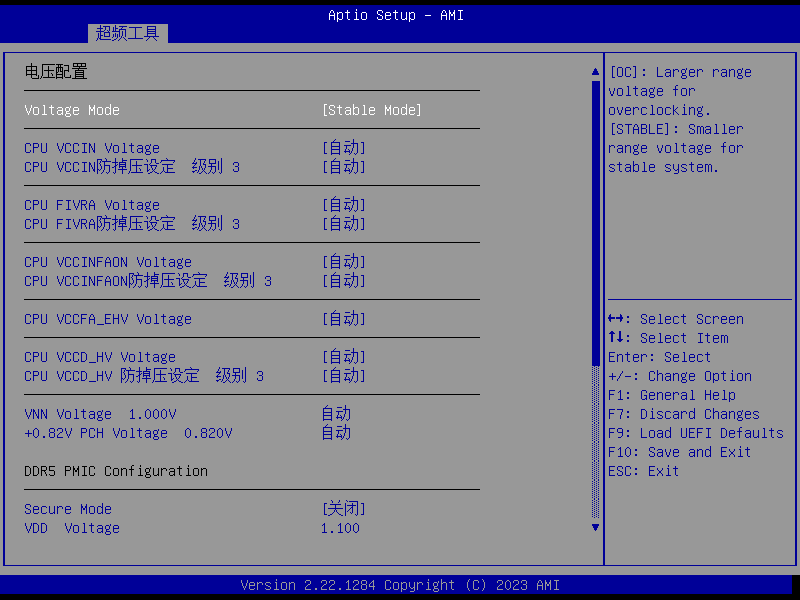Open CPU VCCD_HV Voltage option
This screenshot has width=800, height=600.
(x=343, y=357)
